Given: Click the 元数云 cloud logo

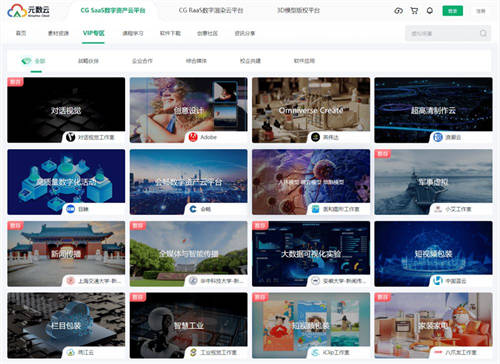Looking at the screenshot, I should 29,11.
